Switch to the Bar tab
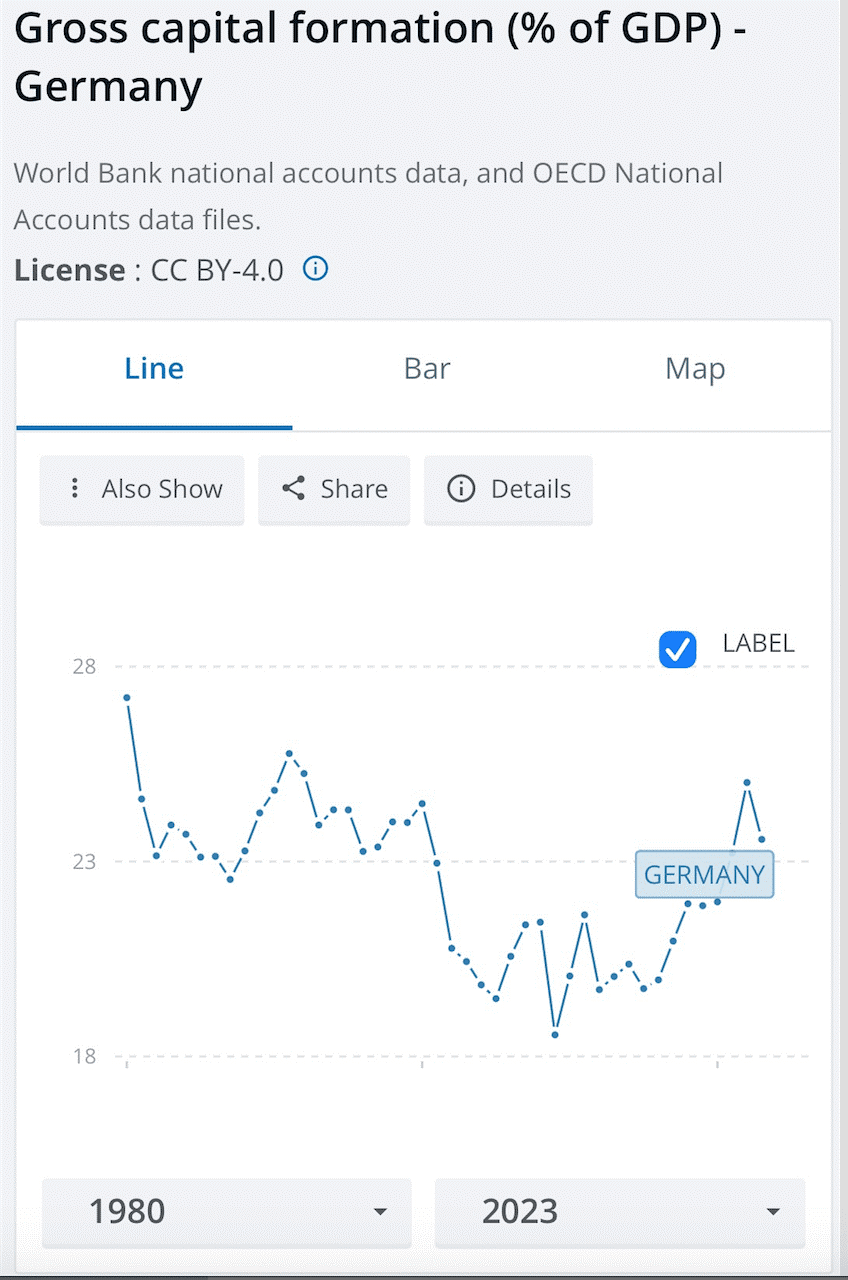Viewport: 848px width, 1280px height. click(427, 369)
